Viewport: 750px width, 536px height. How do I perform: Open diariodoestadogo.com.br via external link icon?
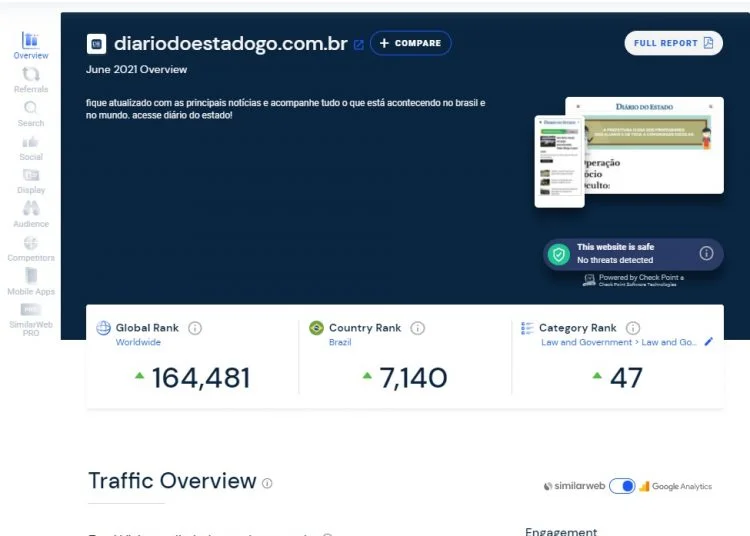coord(358,45)
